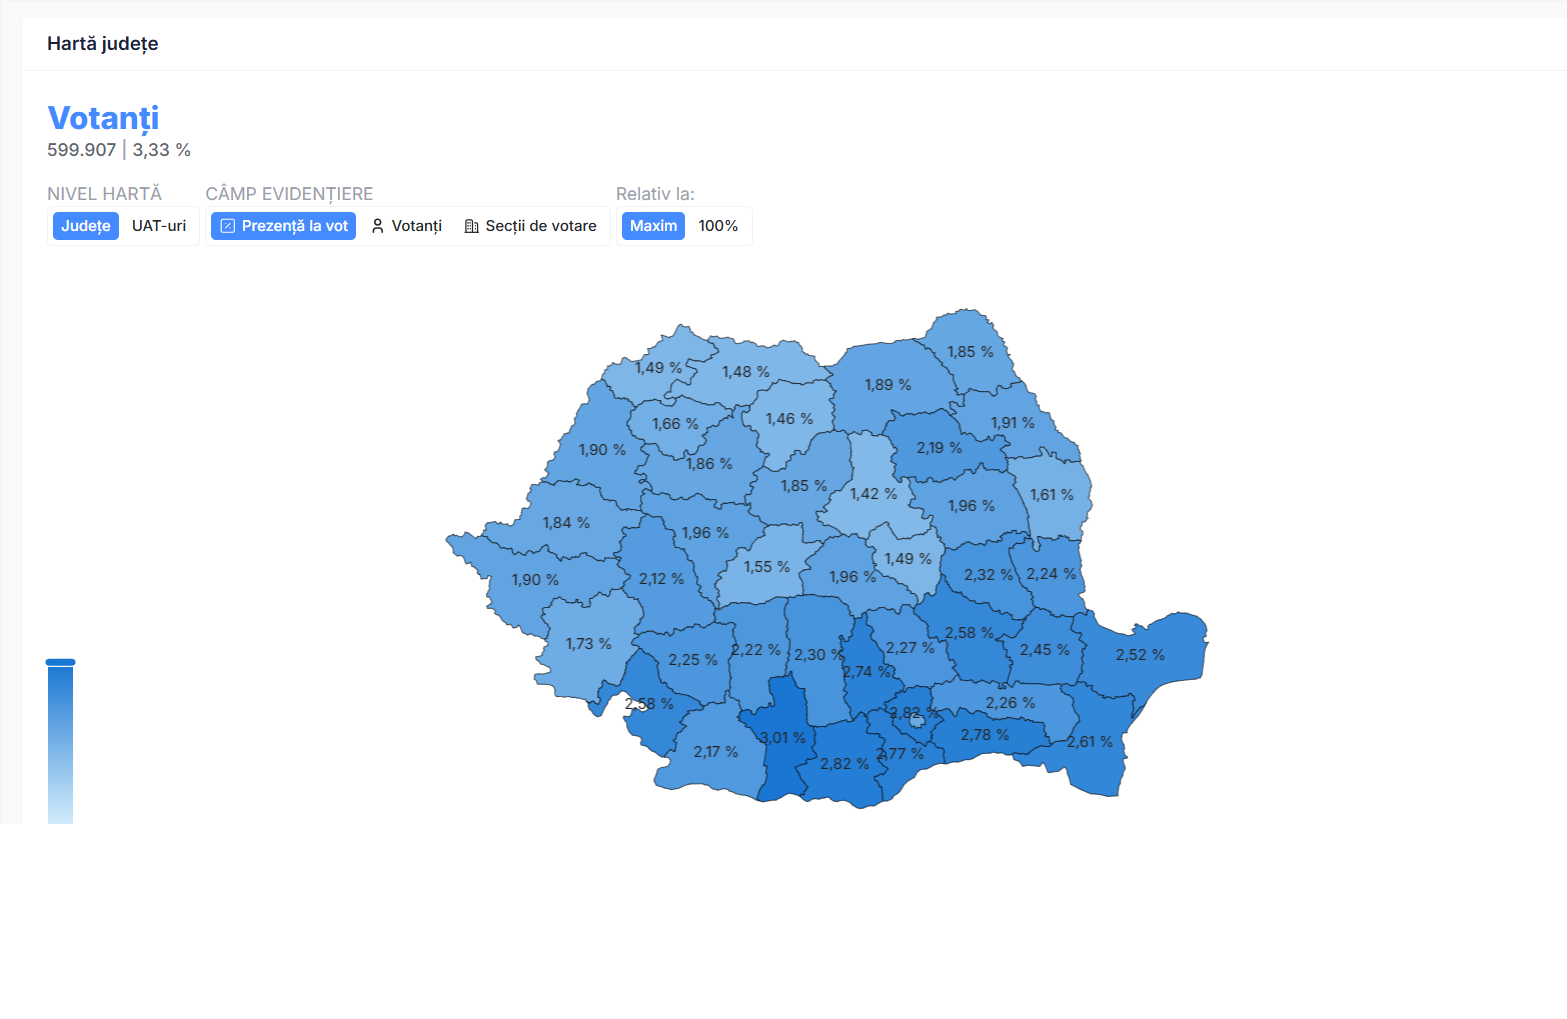The width and height of the screenshot is (1567, 1019).
Task: Select county labeled 2,74 %
Action: pos(866,672)
